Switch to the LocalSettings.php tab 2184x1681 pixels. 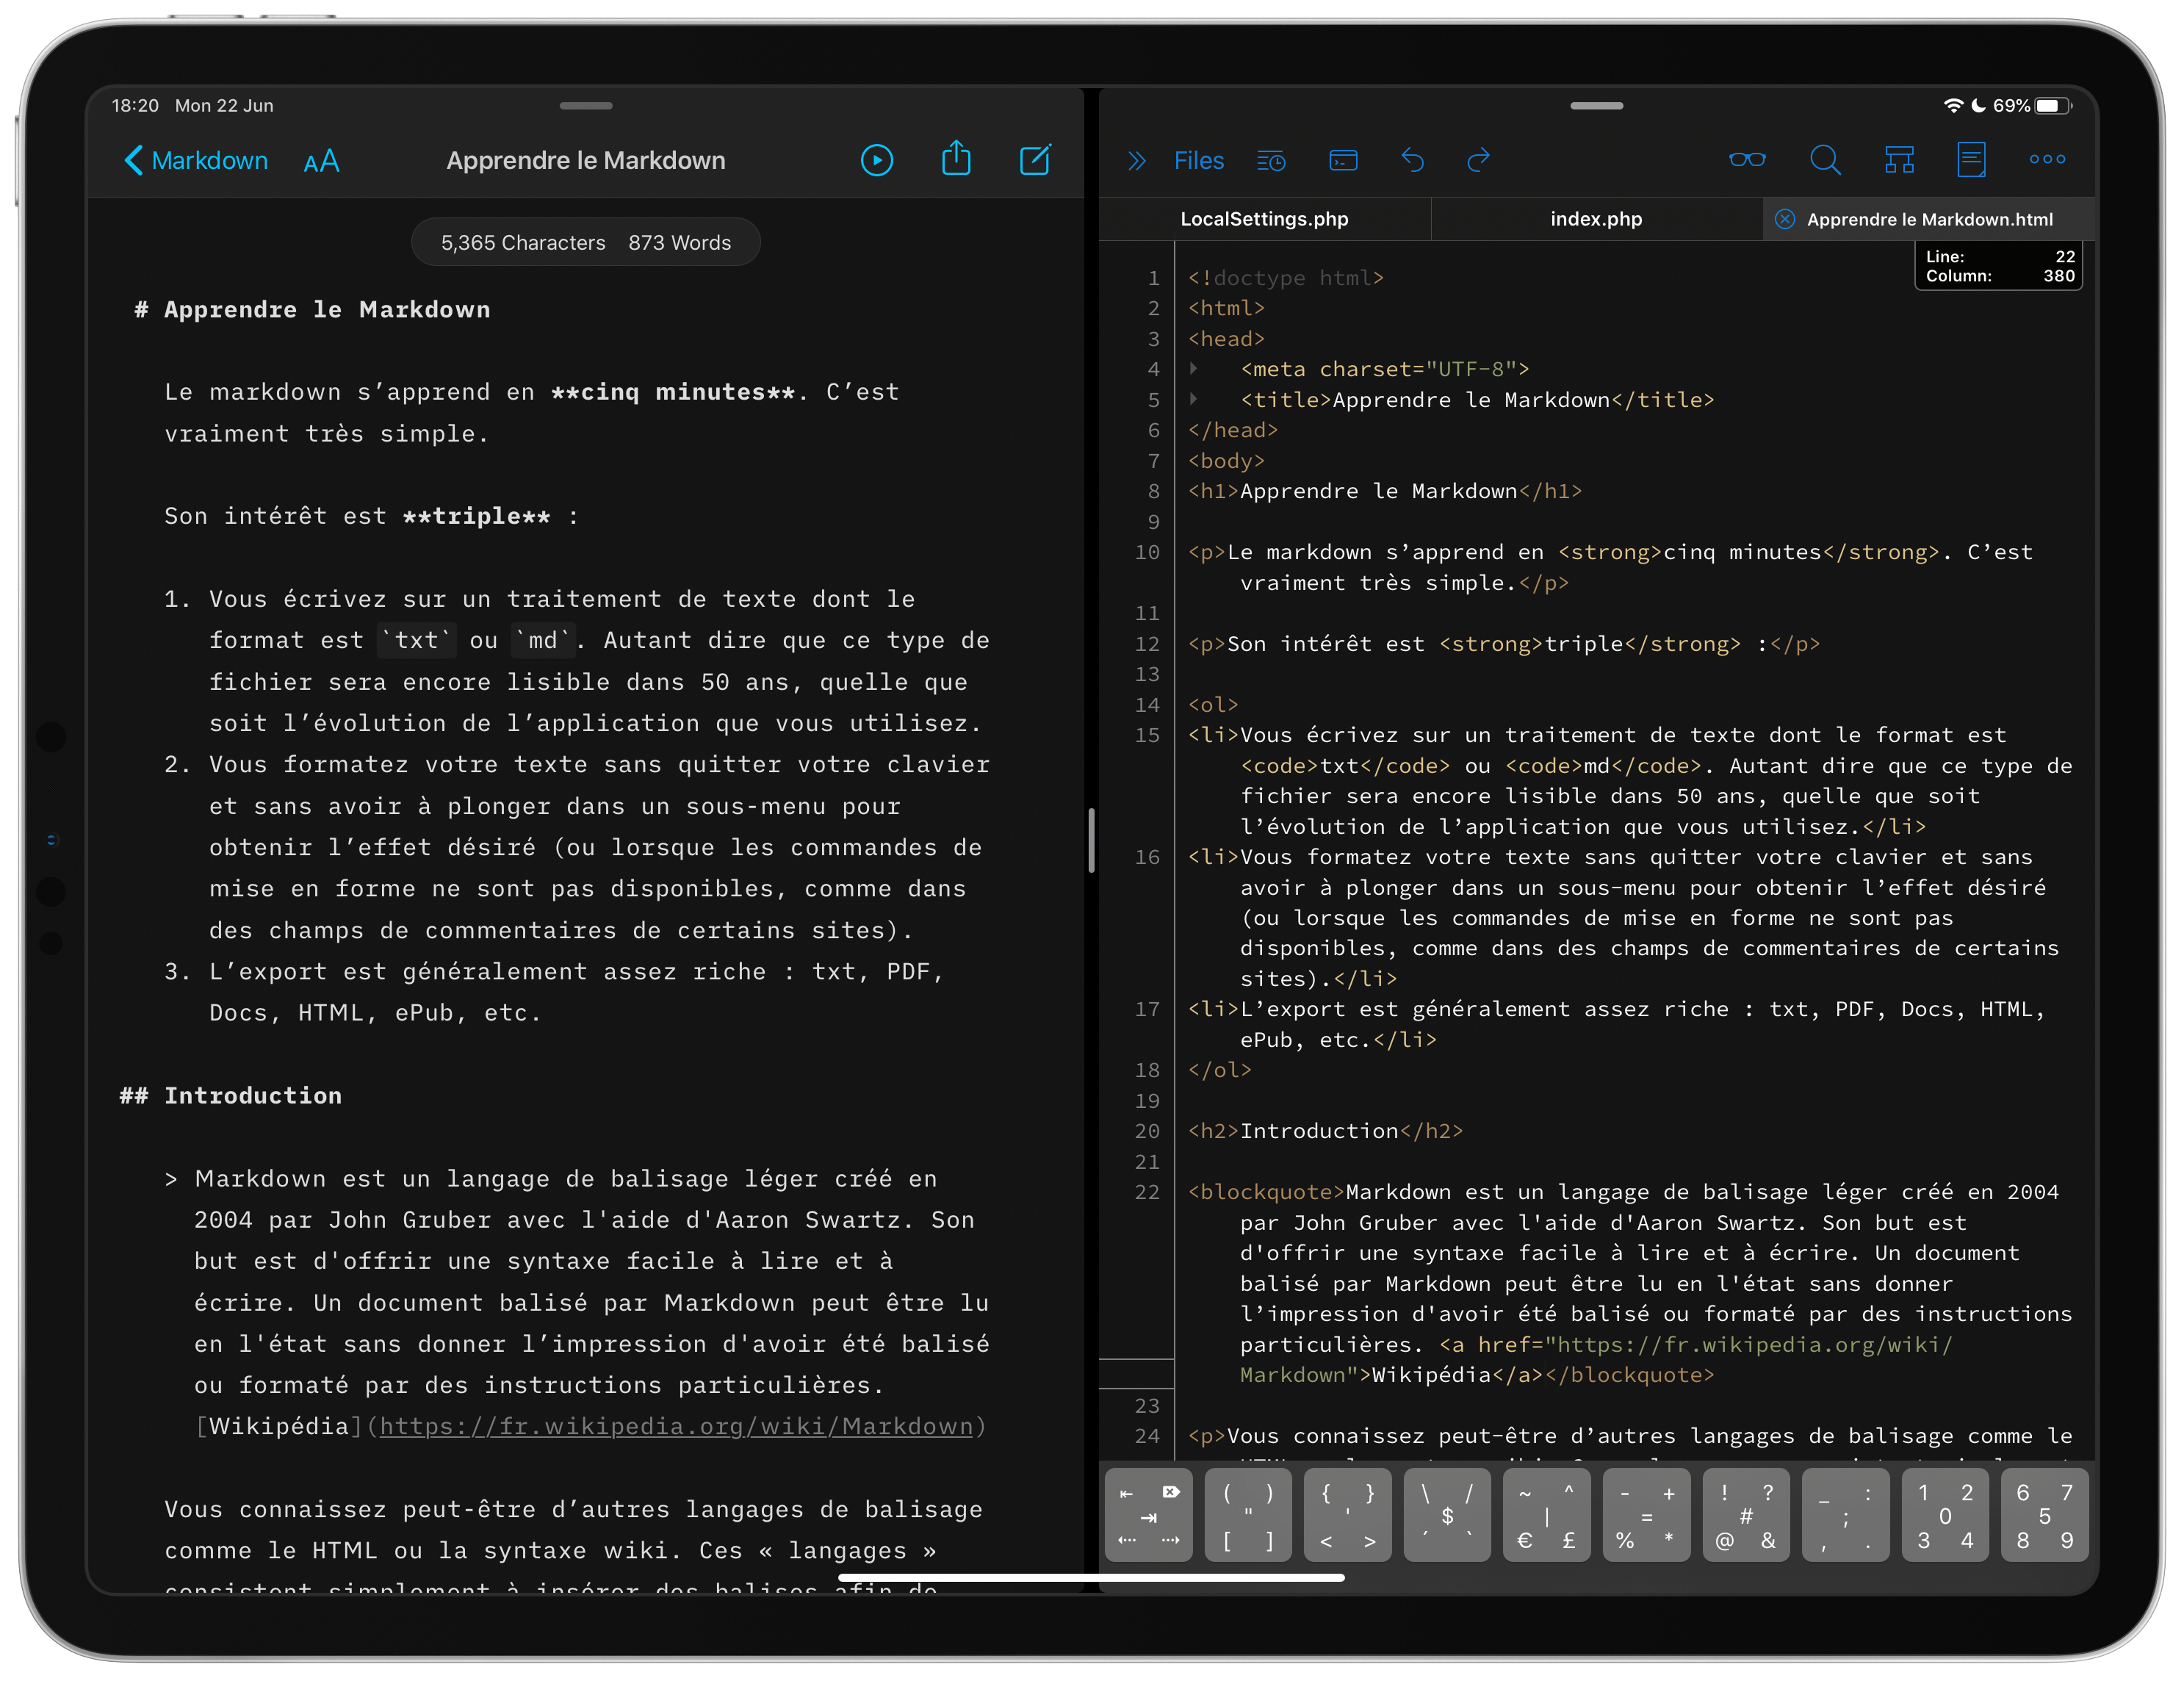pyautogui.click(x=1264, y=219)
